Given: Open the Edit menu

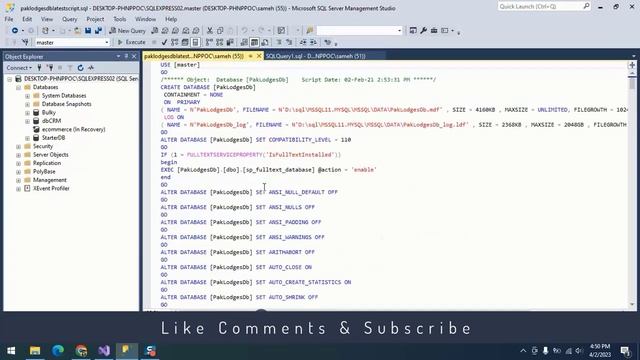Looking at the screenshot, I should click(x=27, y=19).
